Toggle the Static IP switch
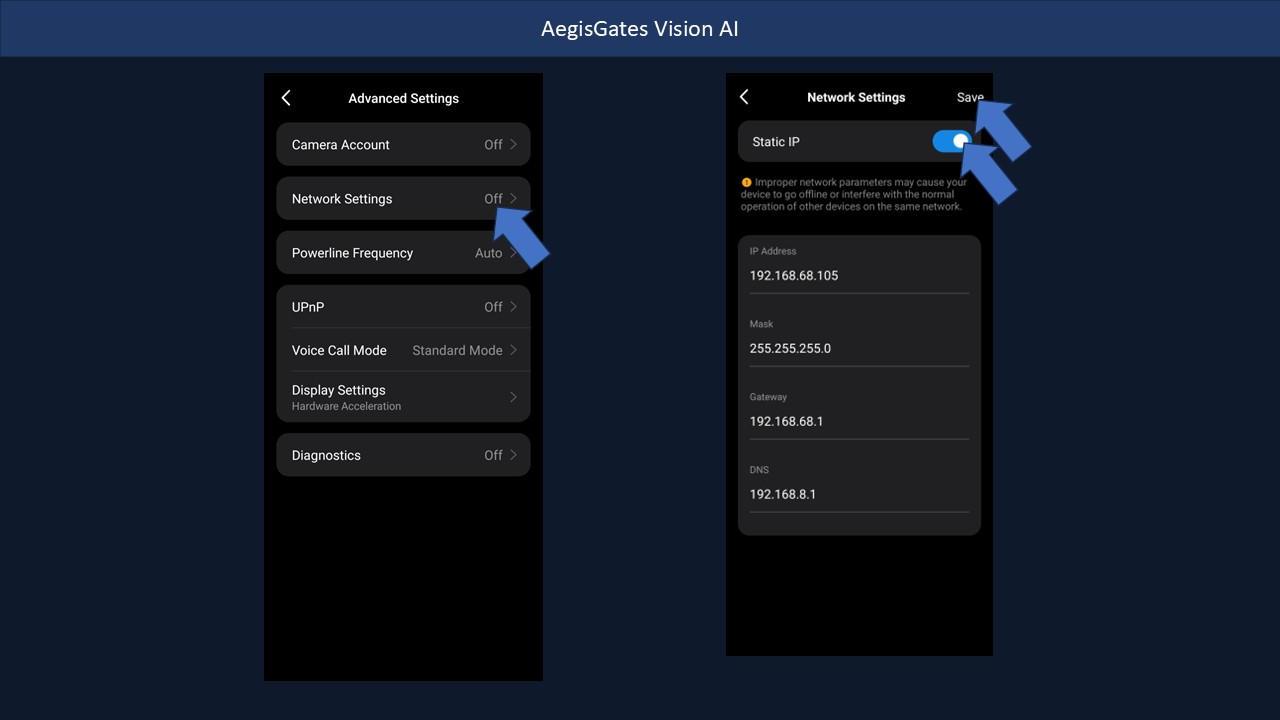 pyautogui.click(x=952, y=142)
